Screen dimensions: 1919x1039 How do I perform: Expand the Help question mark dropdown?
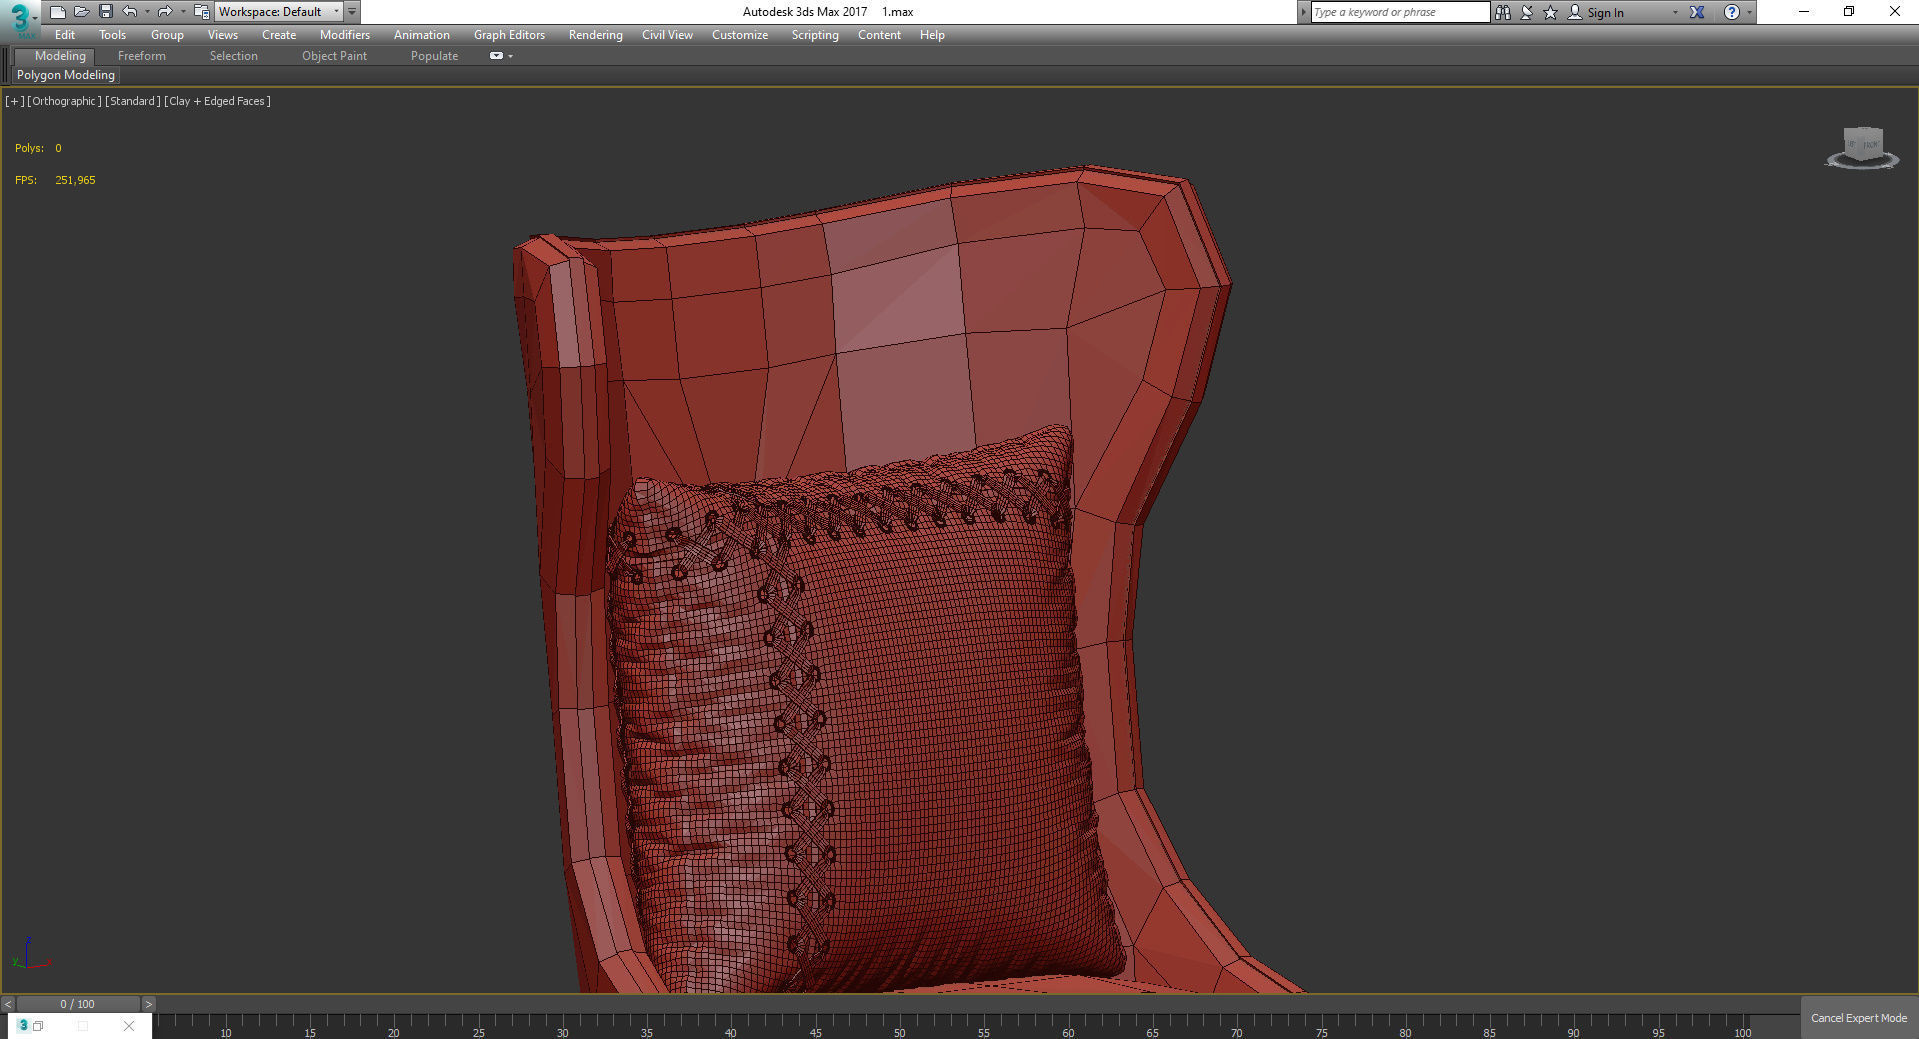1749,12
